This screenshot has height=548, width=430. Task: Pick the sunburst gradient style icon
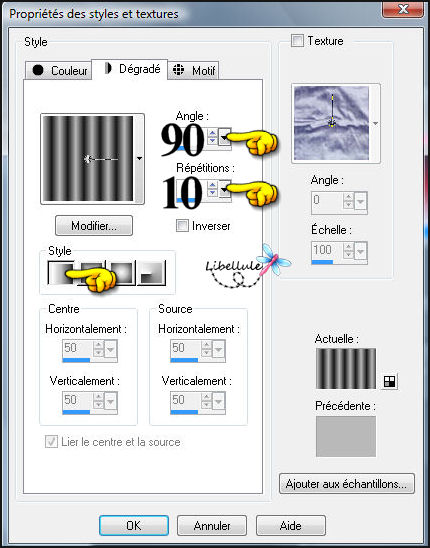pos(121,273)
